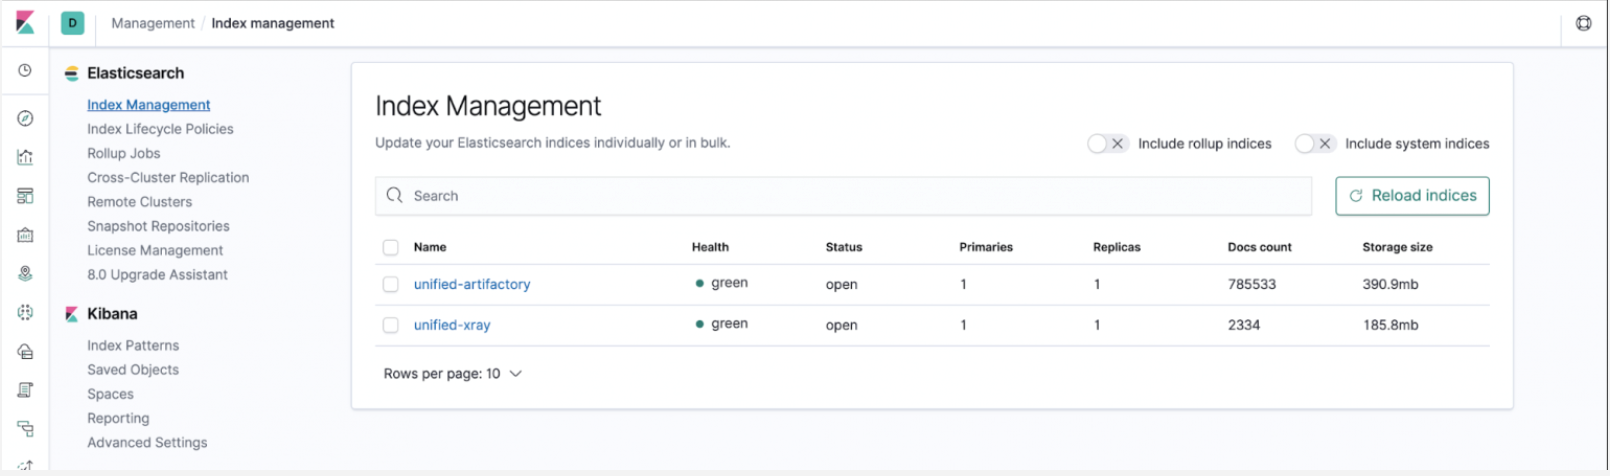Open Index Lifecycle Policies in side menu
Screen dimensions: 1610x476
160,129
